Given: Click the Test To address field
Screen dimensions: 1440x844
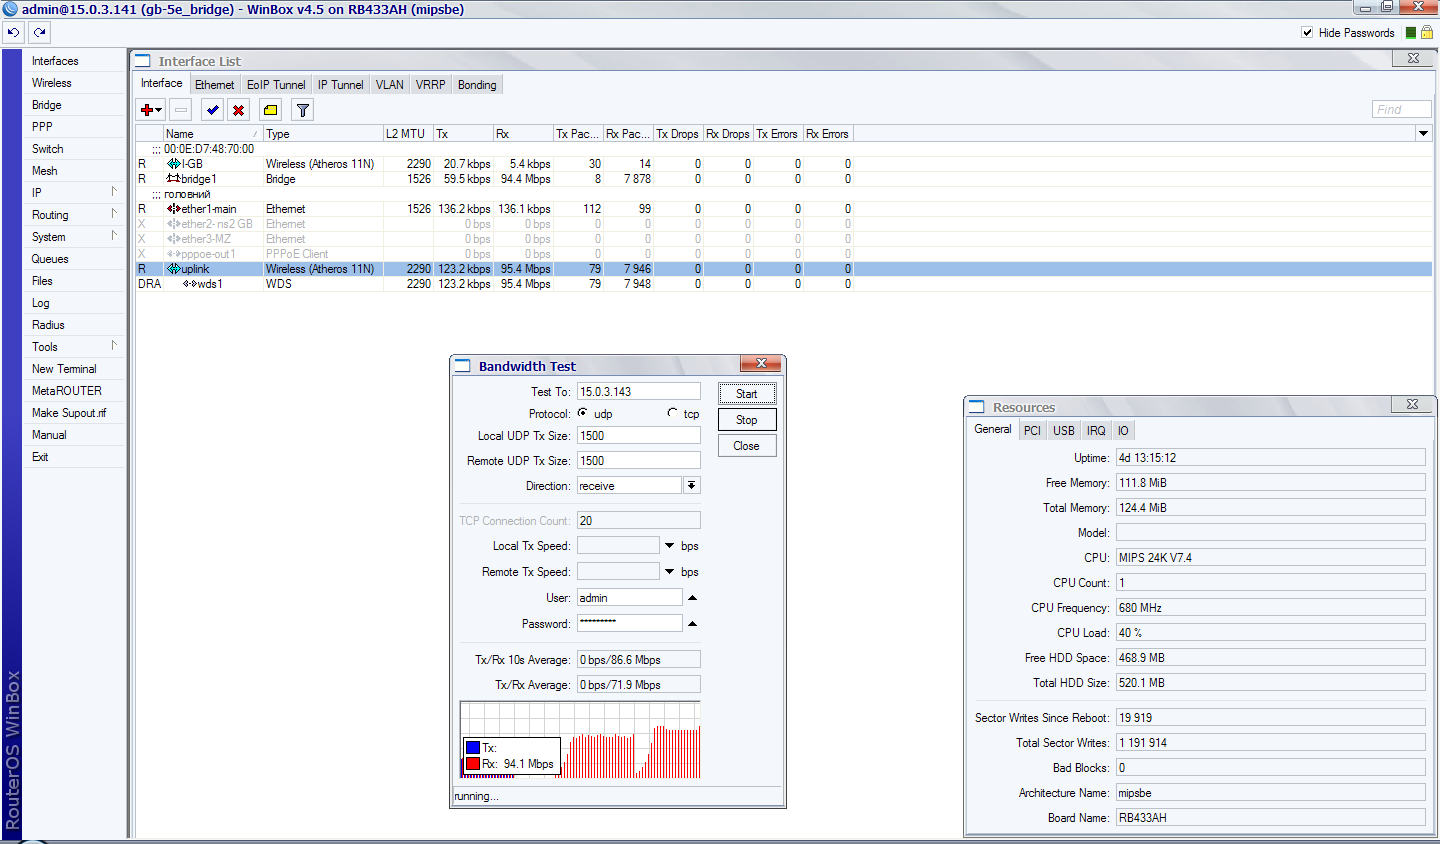Looking at the screenshot, I should point(638,392).
